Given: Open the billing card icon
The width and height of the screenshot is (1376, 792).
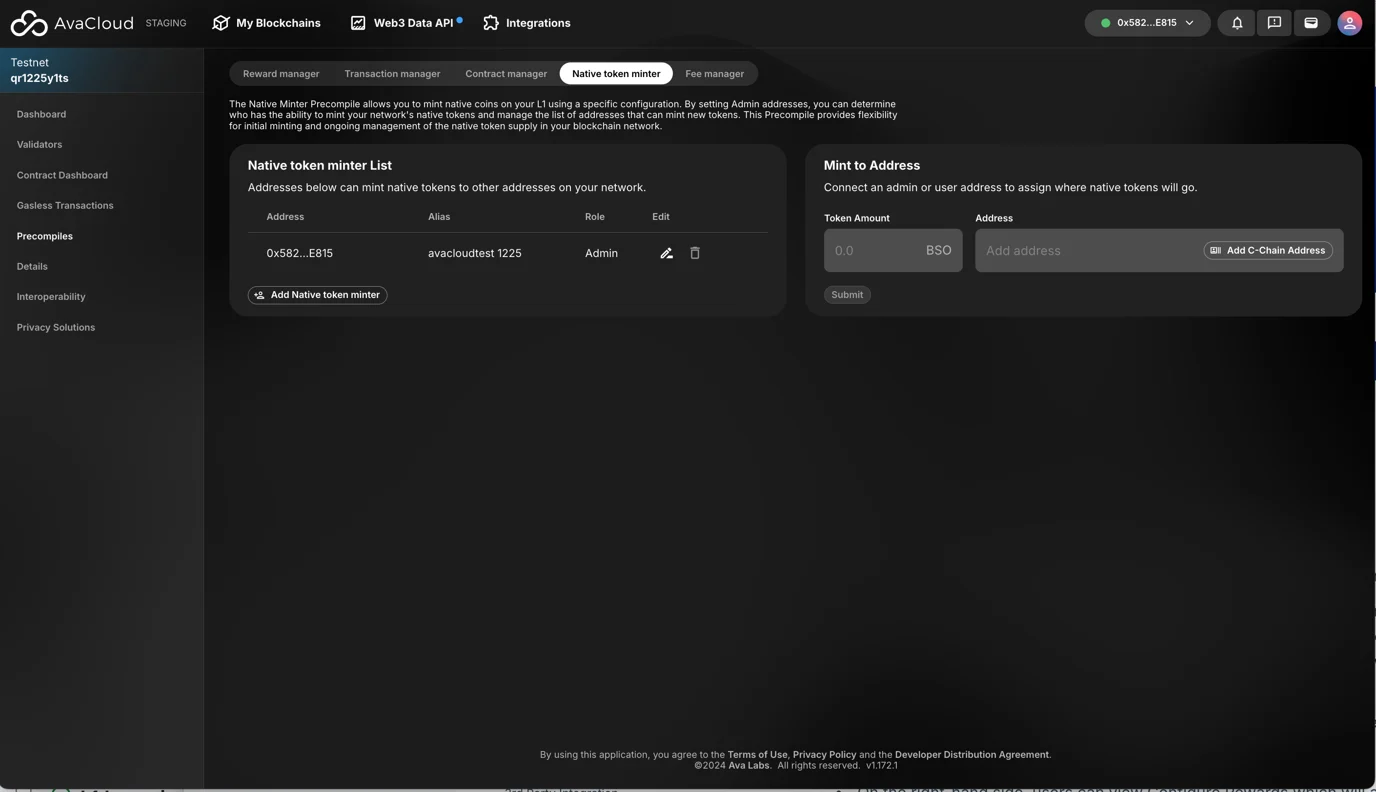Looking at the screenshot, I should (x=1311, y=23).
